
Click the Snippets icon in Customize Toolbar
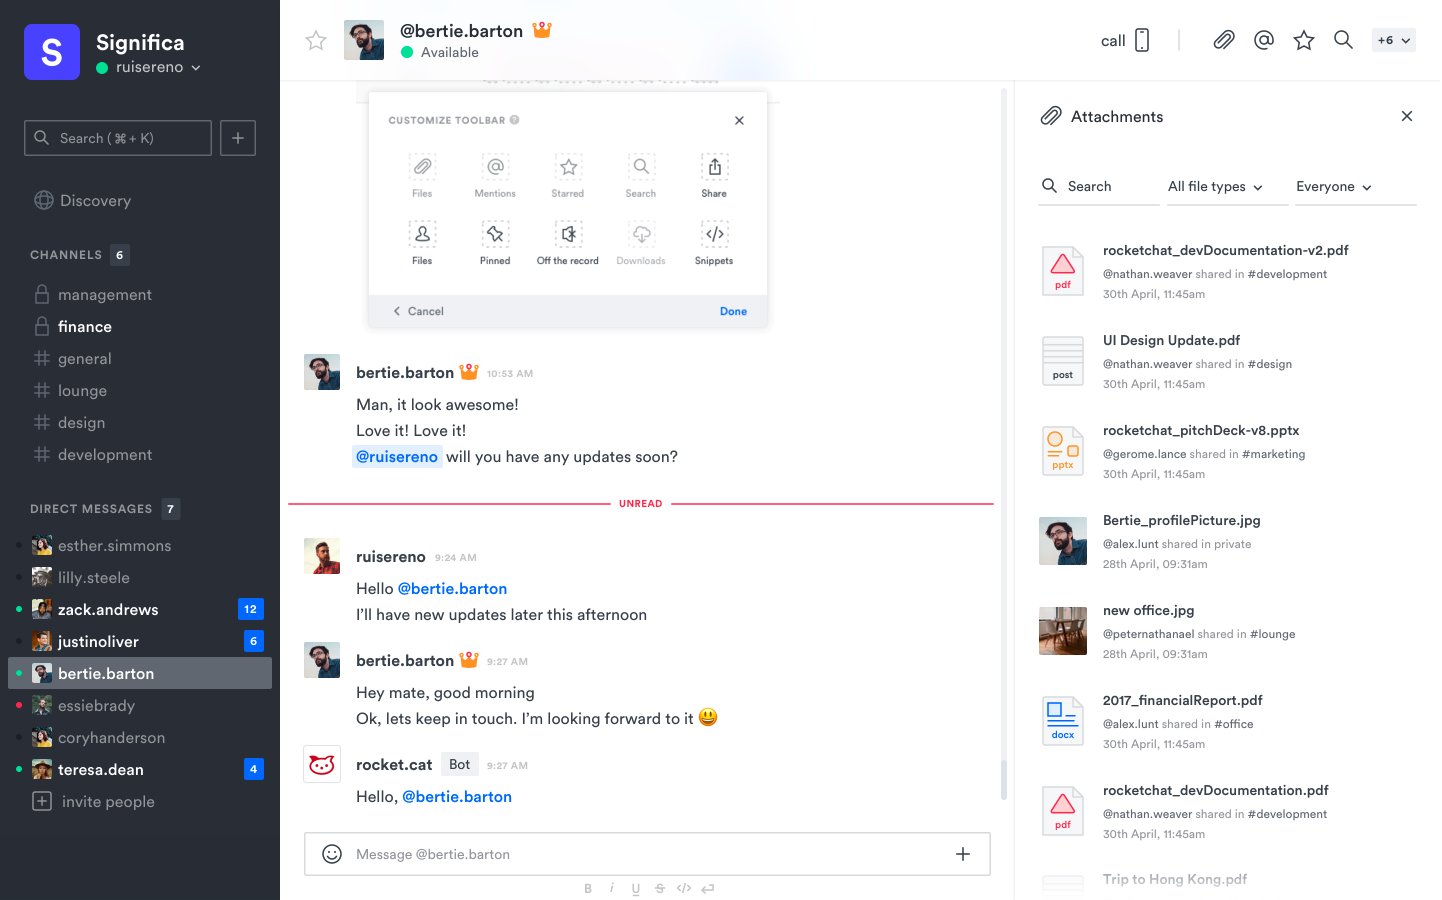pos(714,234)
